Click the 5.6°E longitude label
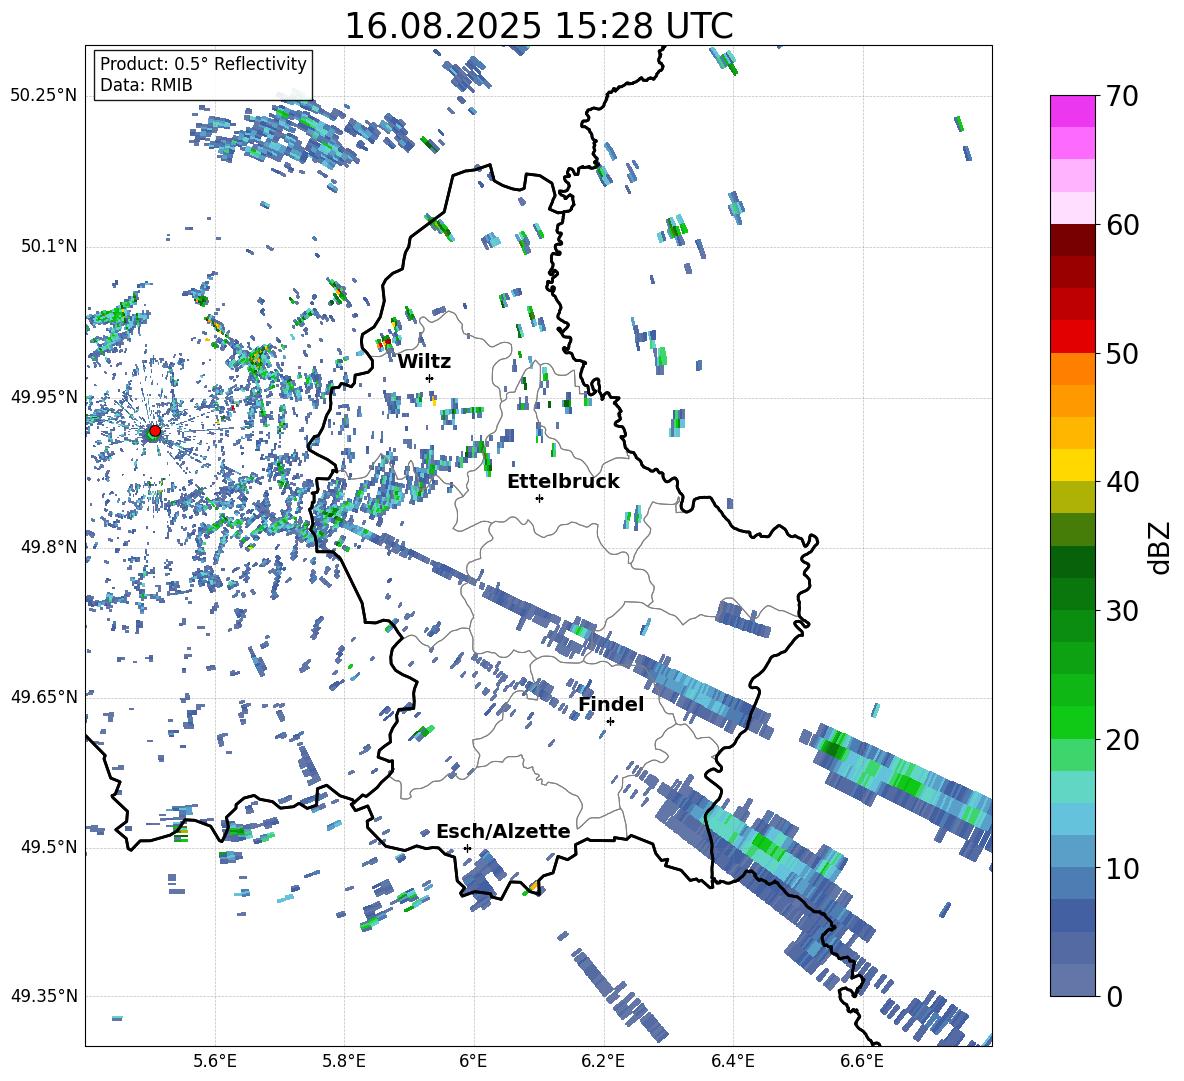Image resolution: width=1184 pixels, height=1081 pixels. click(214, 1061)
